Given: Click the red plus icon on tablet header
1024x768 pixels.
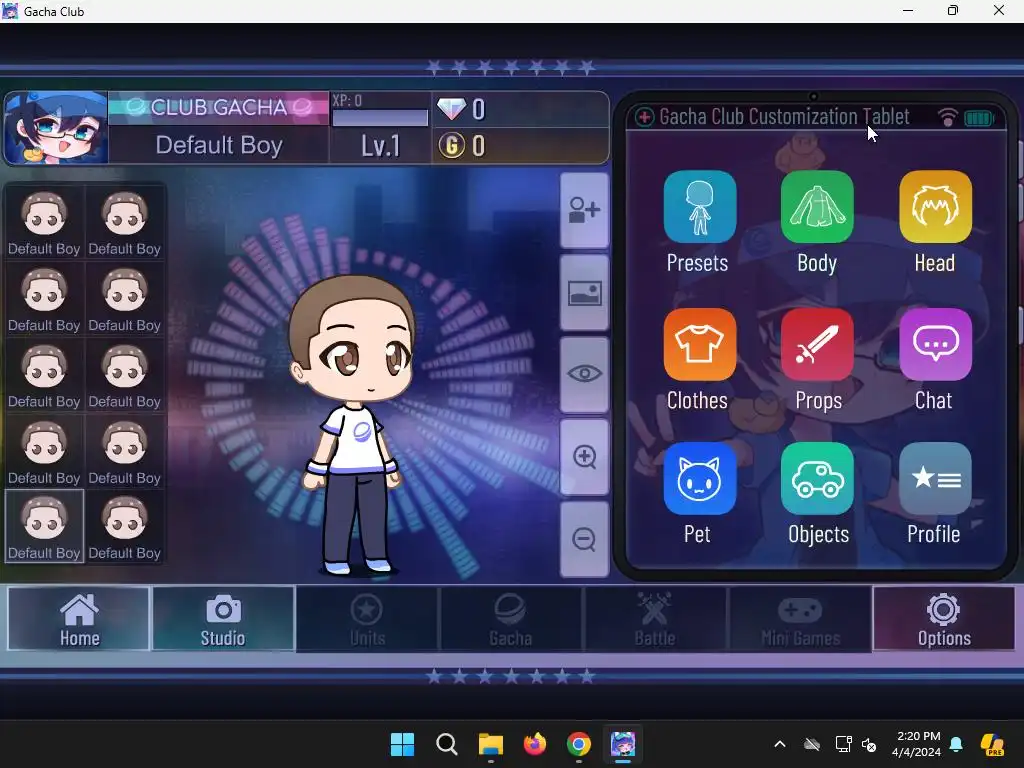Looking at the screenshot, I should pyautogui.click(x=645, y=117).
